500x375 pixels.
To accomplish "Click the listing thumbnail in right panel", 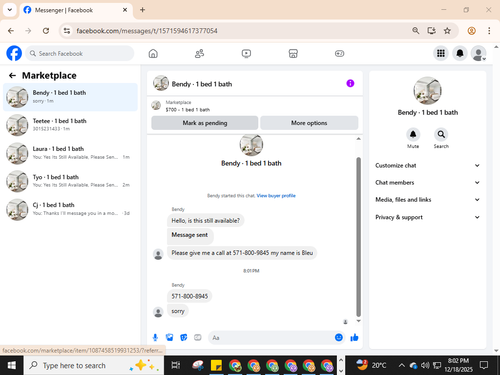I will (427, 91).
